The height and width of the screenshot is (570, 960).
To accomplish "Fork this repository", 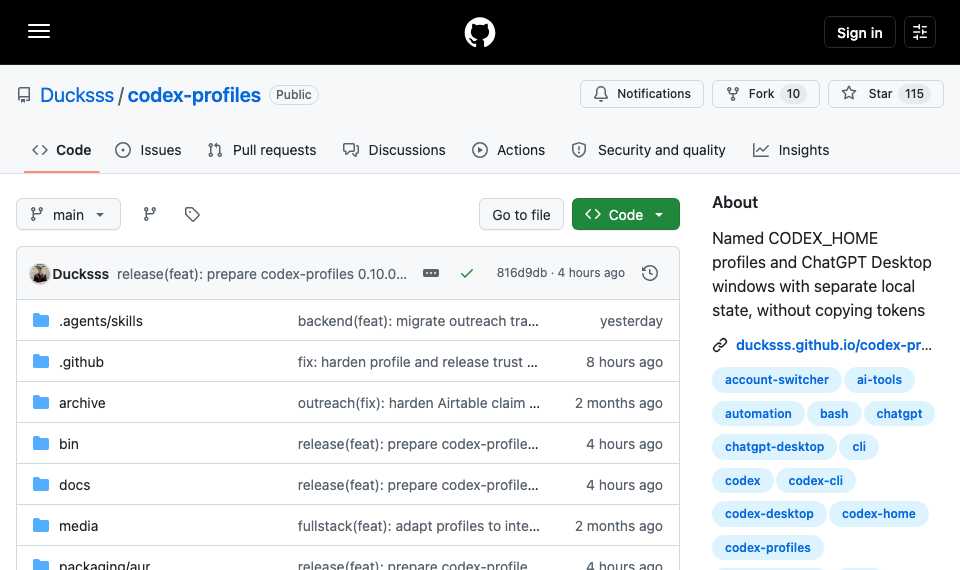I will (765, 94).
